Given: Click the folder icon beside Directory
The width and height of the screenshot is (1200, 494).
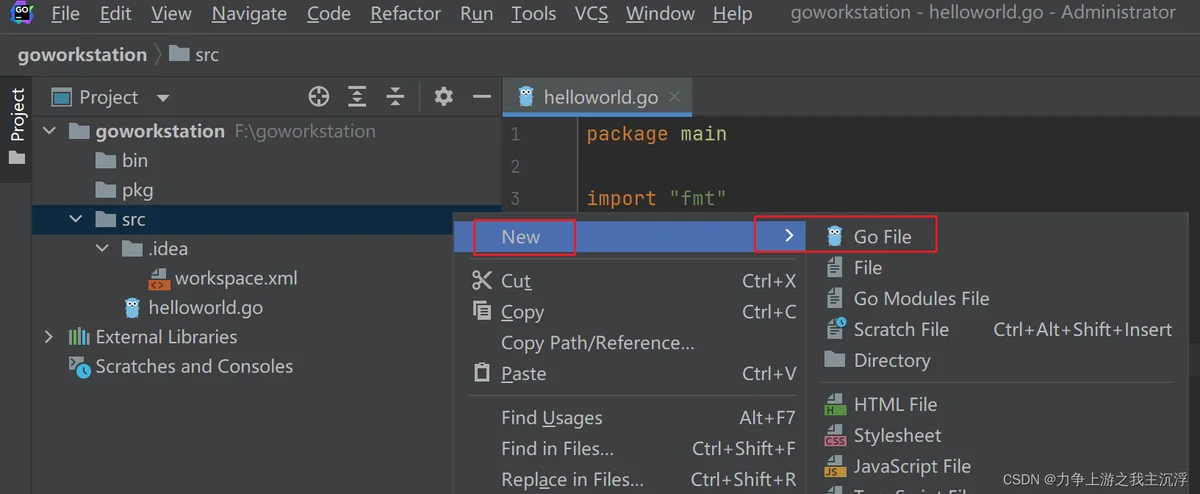Looking at the screenshot, I should pos(835,360).
